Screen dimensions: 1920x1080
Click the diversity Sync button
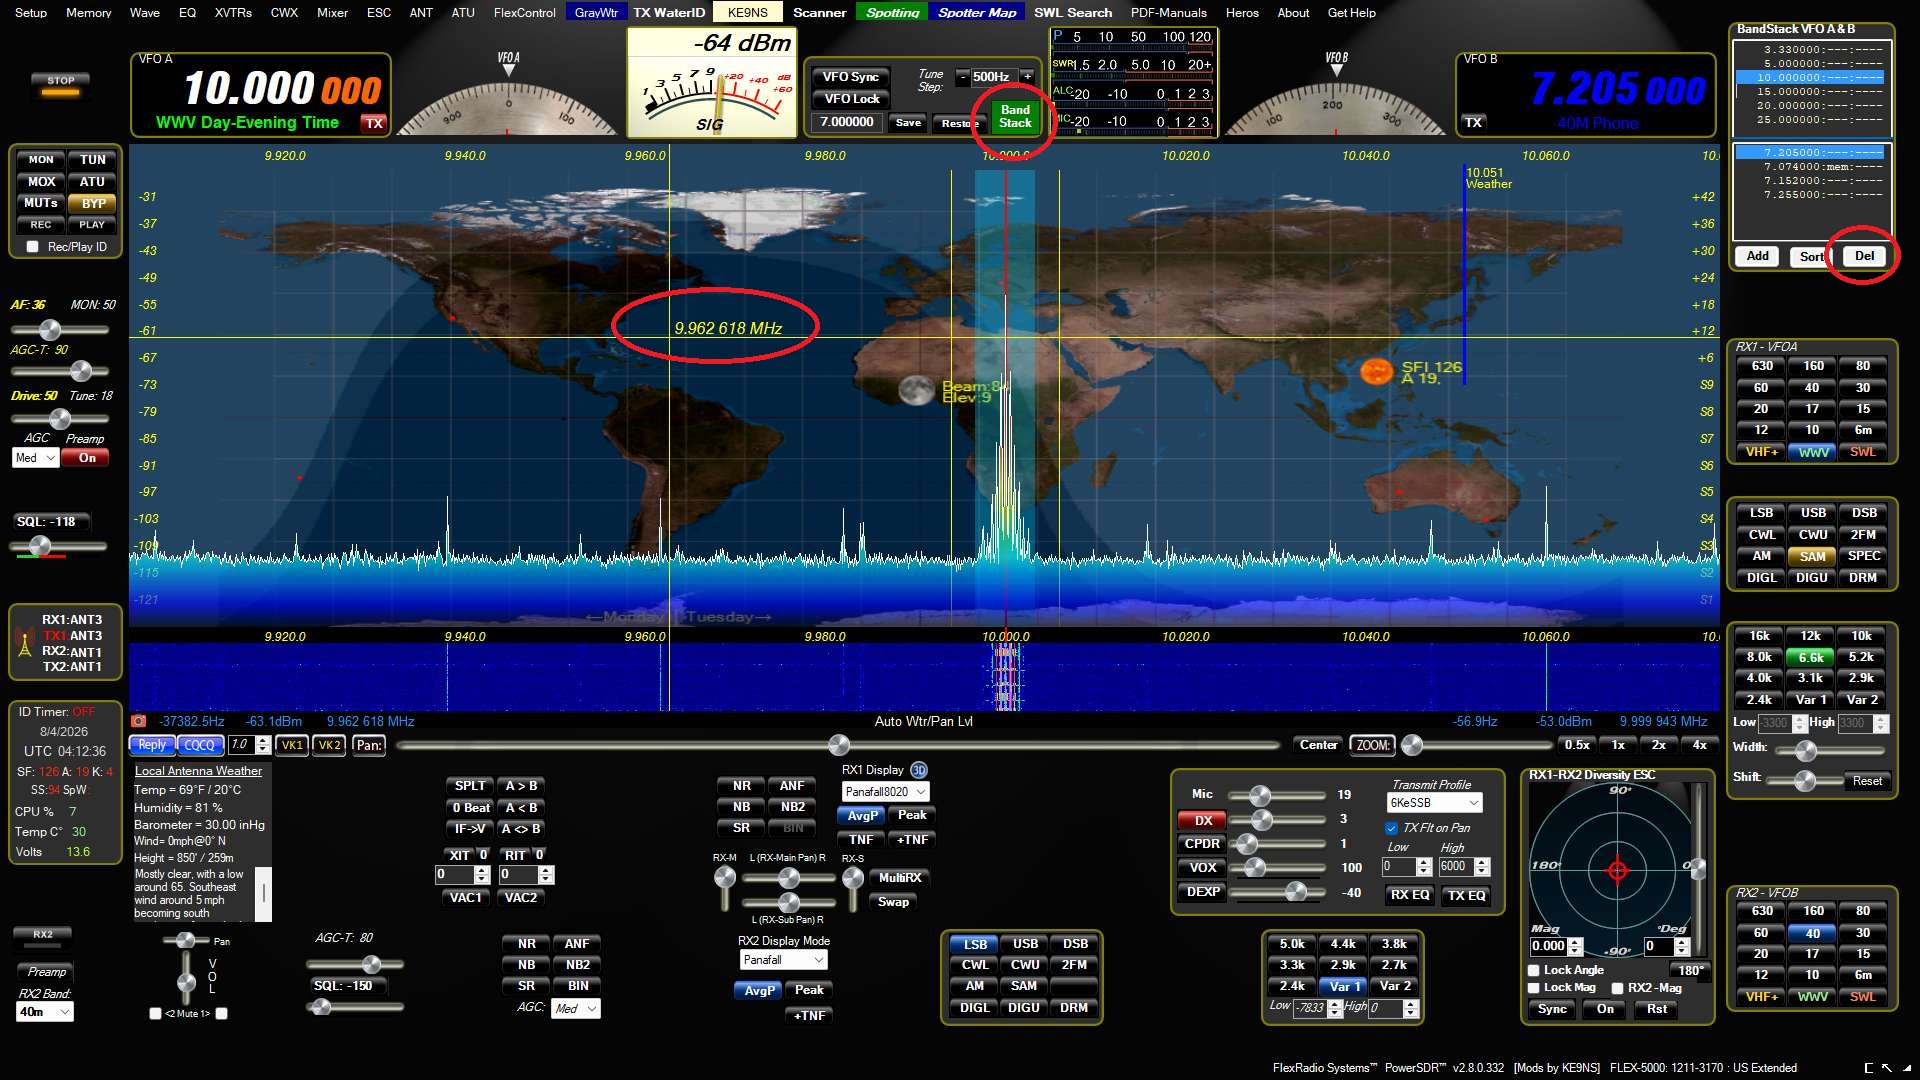click(1552, 1009)
